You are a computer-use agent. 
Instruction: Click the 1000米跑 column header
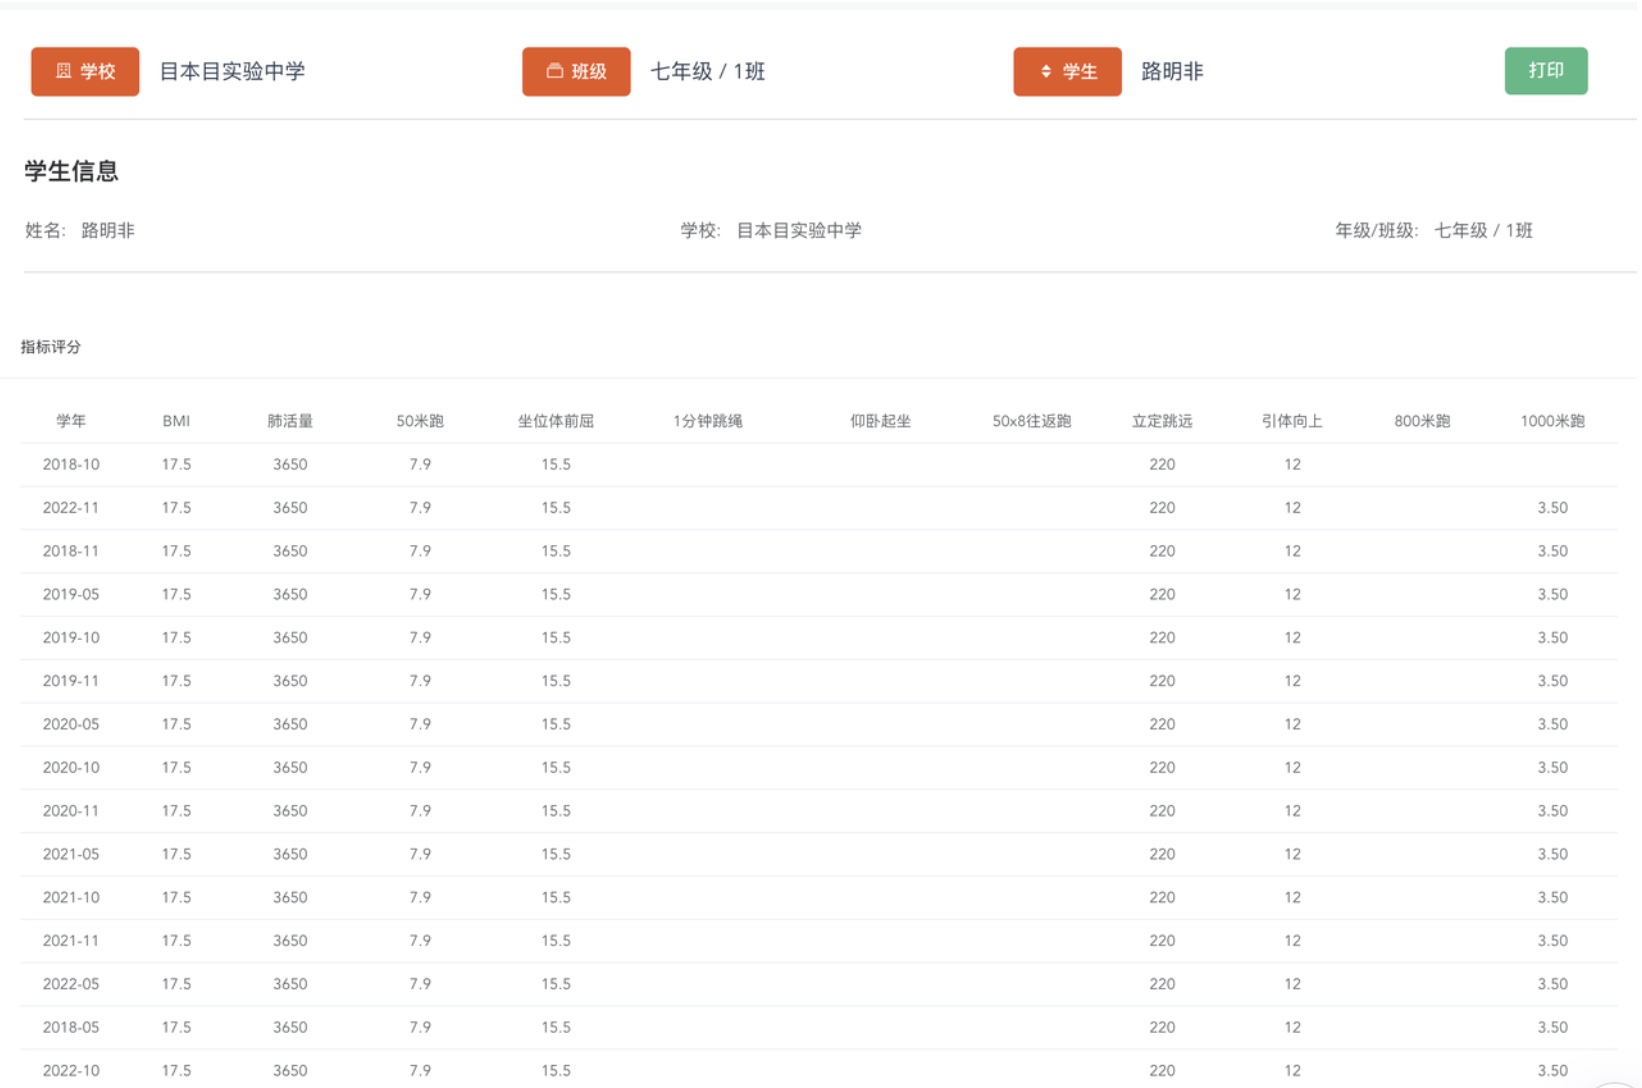pyautogui.click(x=1553, y=421)
